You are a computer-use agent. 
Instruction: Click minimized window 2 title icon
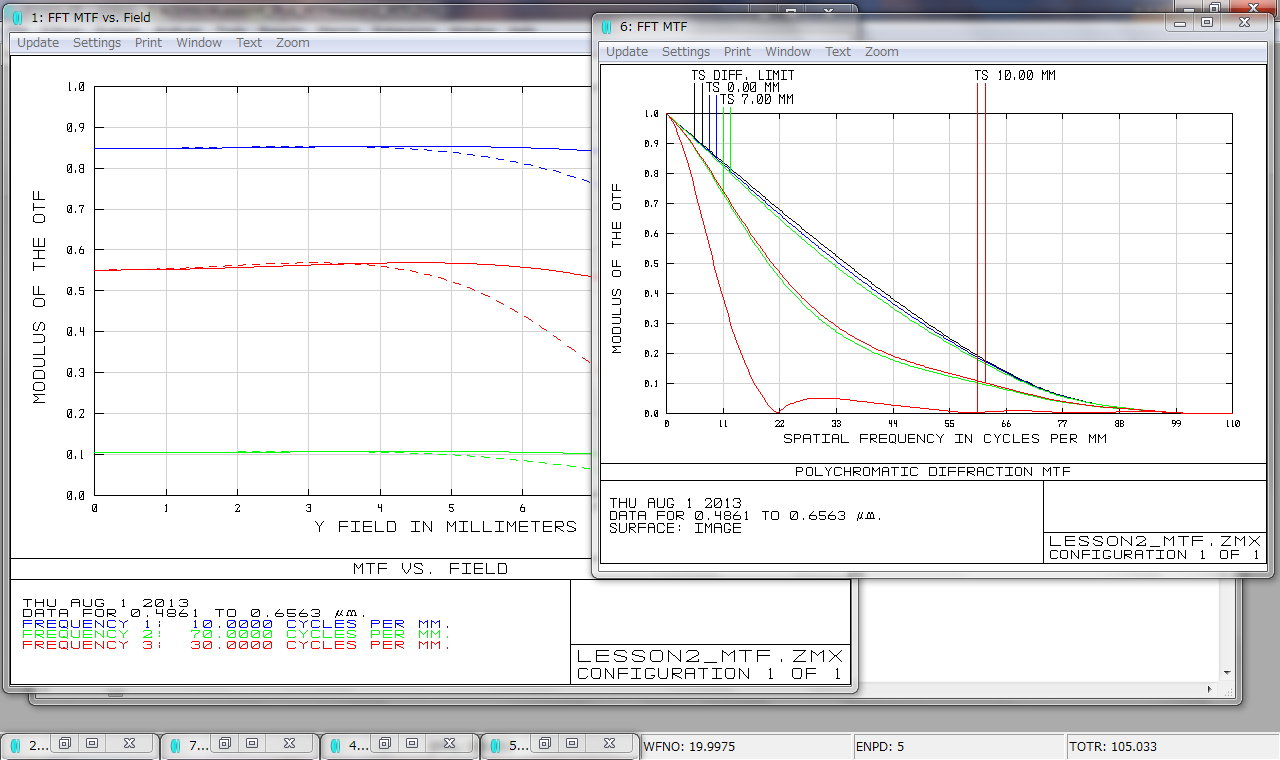(15, 745)
